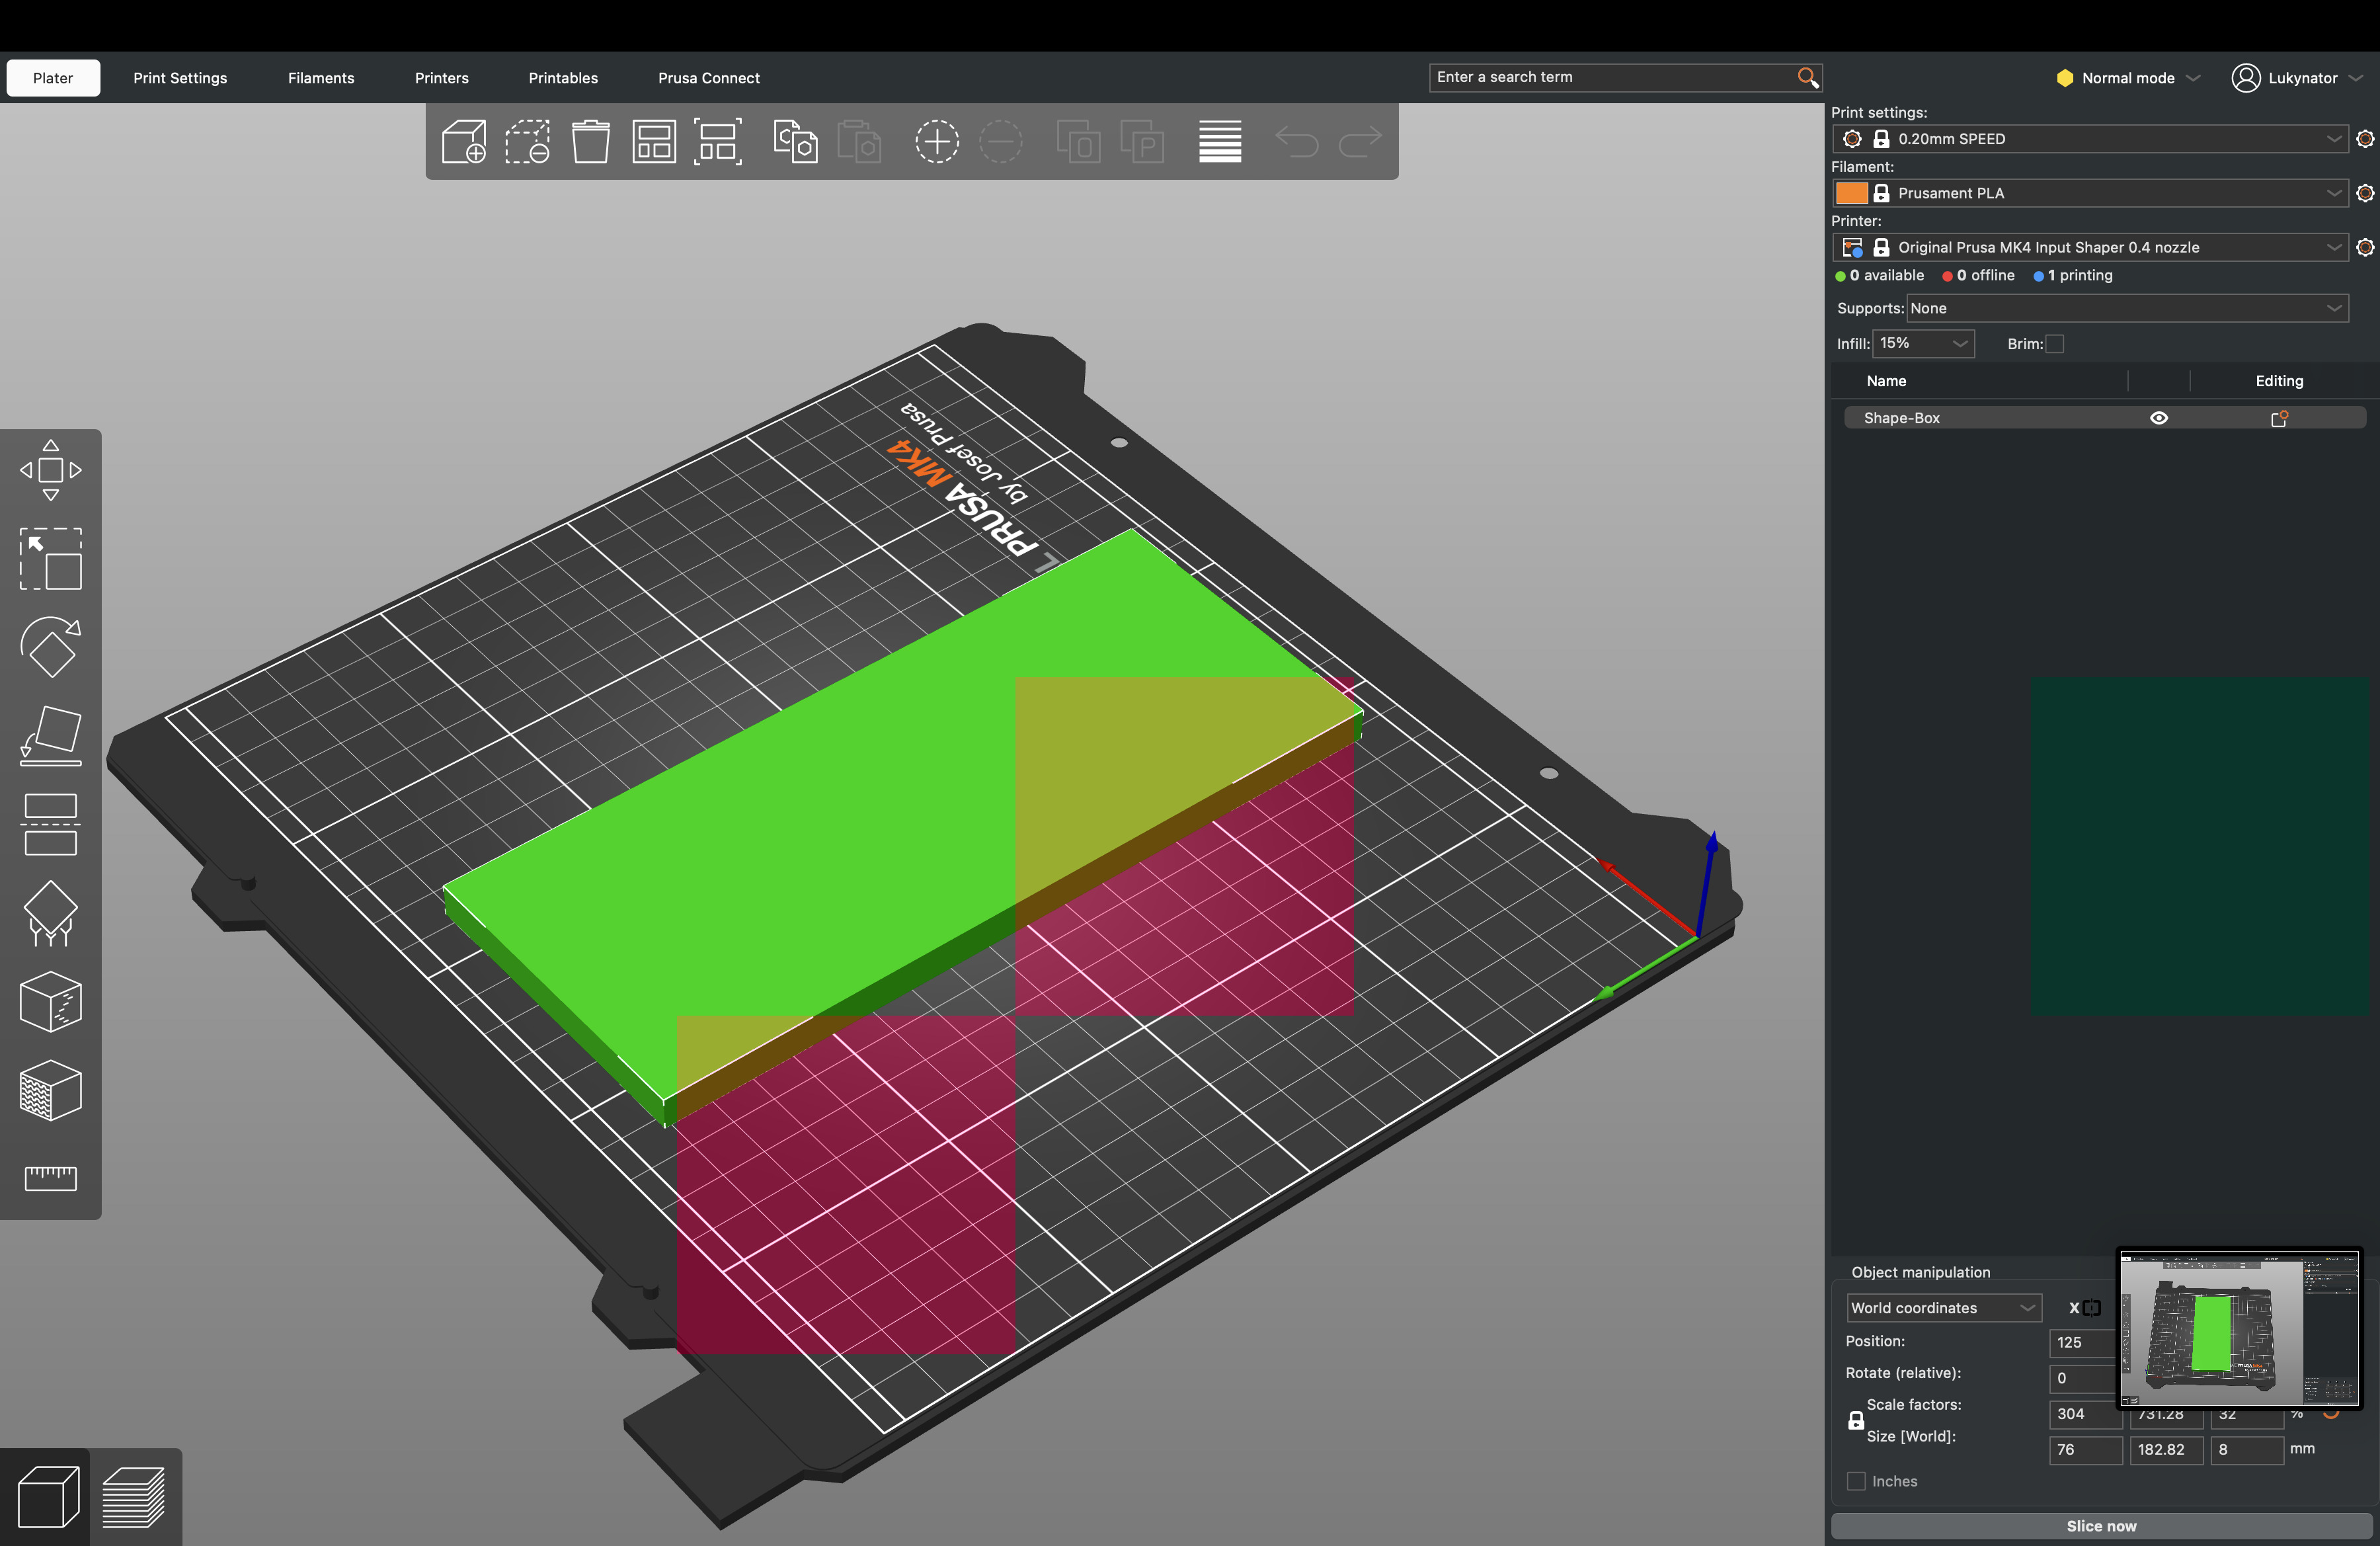Open the Infill 15% dropdown
The image size is (2380, 1546).
(1923, 343)
